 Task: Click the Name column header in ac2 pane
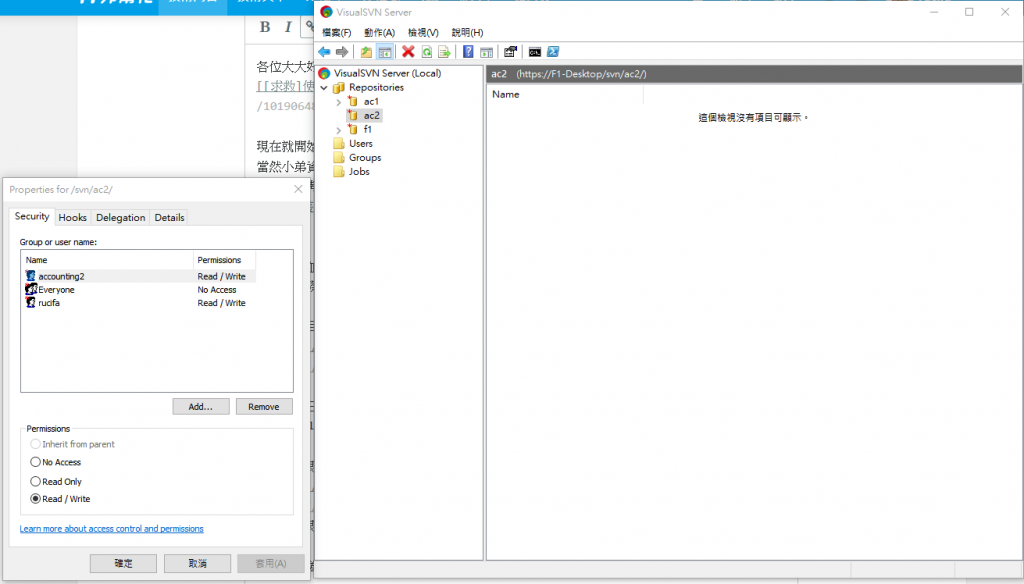pyautogui.click(x=566, y=94)
